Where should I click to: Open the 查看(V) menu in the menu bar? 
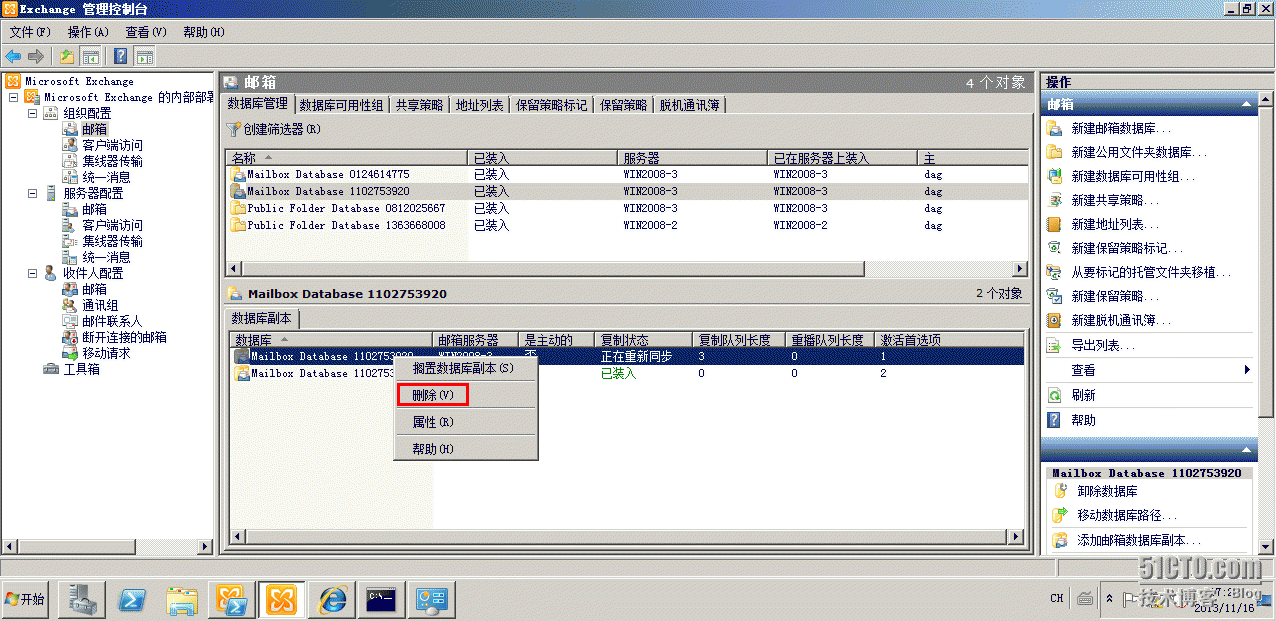click(x=146, y=32)
